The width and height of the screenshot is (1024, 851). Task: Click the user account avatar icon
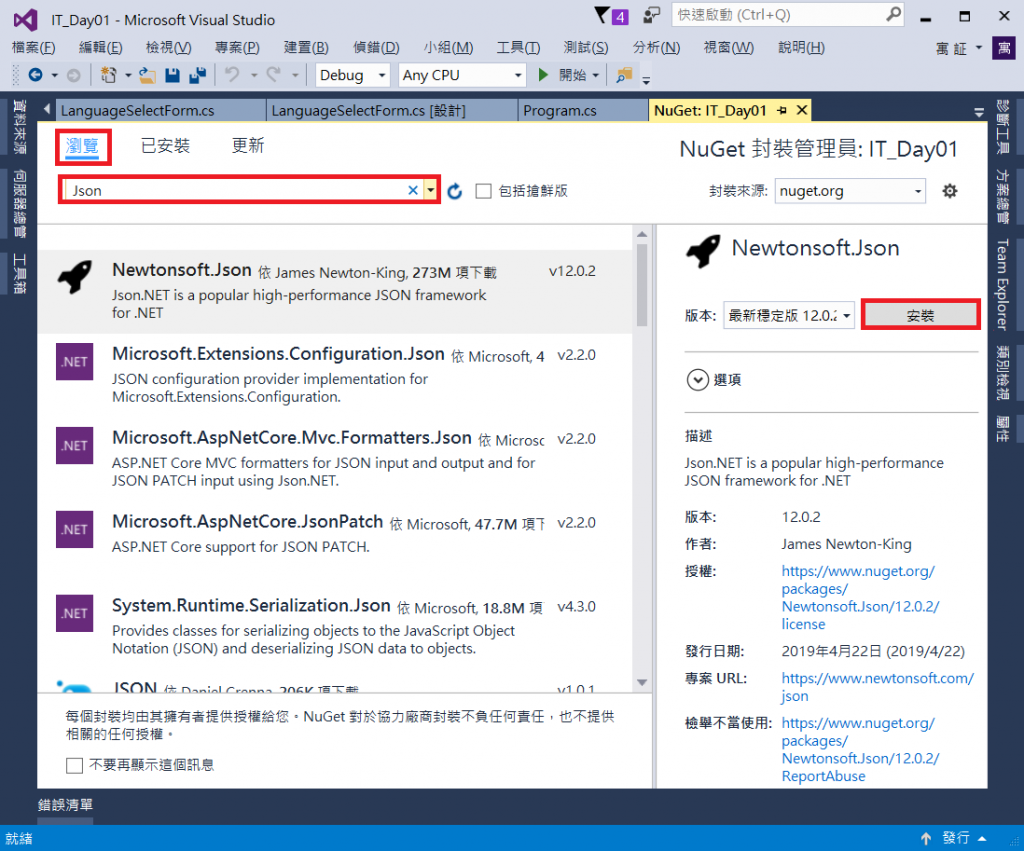pos(1004,48)
